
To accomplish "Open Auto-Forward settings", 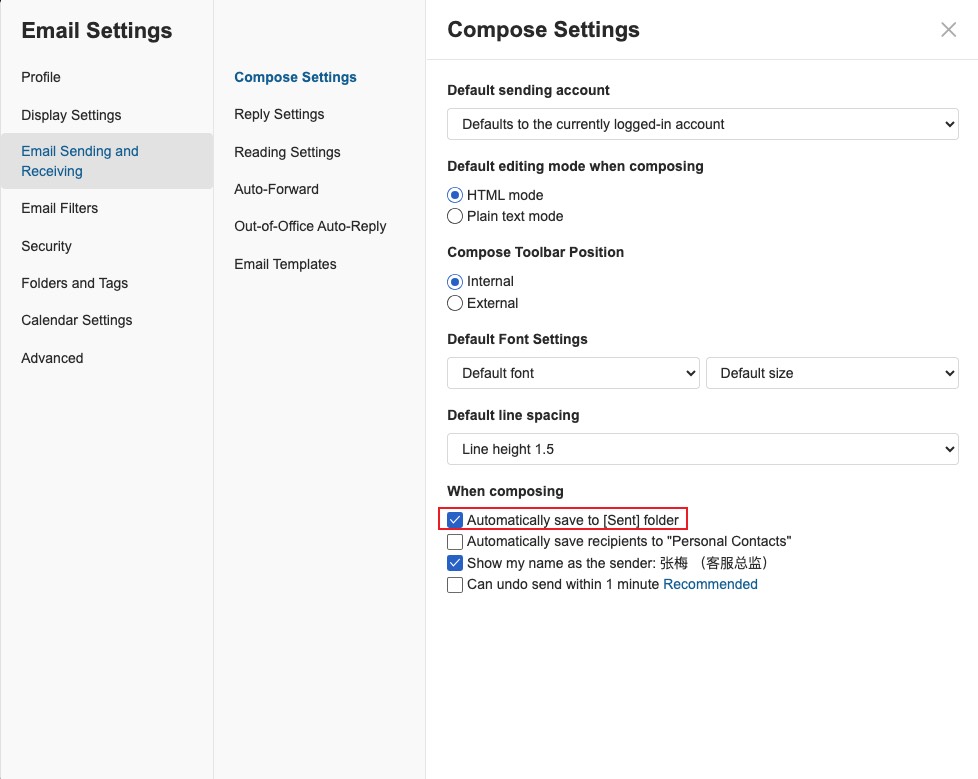I will pos(276,189).
